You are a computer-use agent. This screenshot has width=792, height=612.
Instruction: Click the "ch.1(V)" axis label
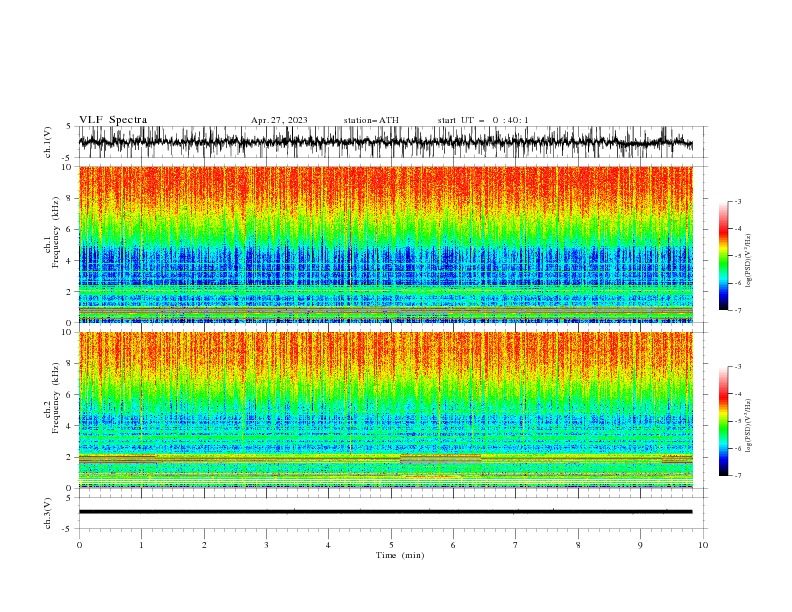click(x=48, y=142)
